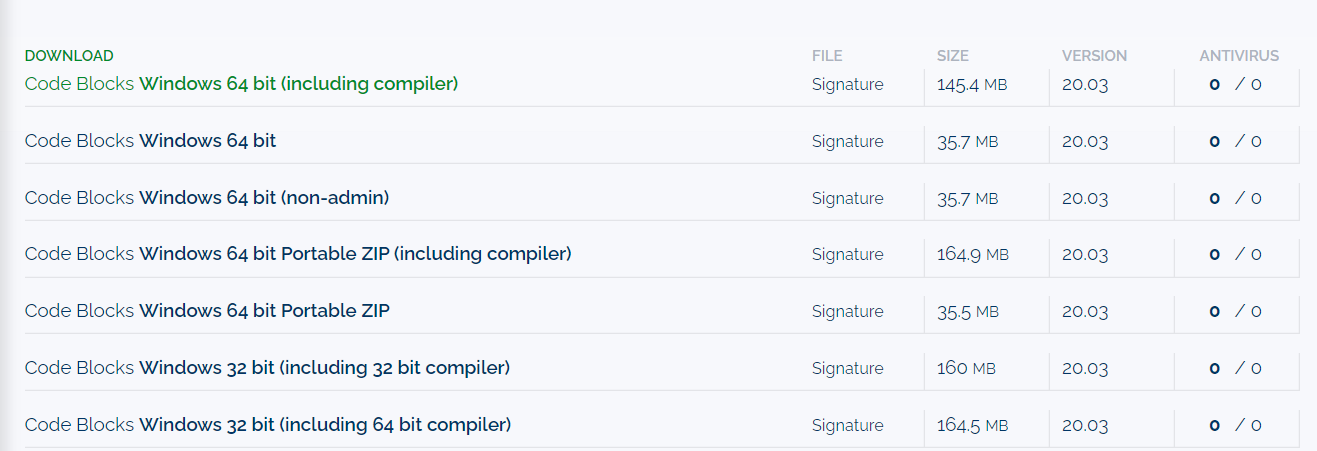
Task: Download Windows 32 bit (including 64 bit compiler)
Action: [268, 425]
